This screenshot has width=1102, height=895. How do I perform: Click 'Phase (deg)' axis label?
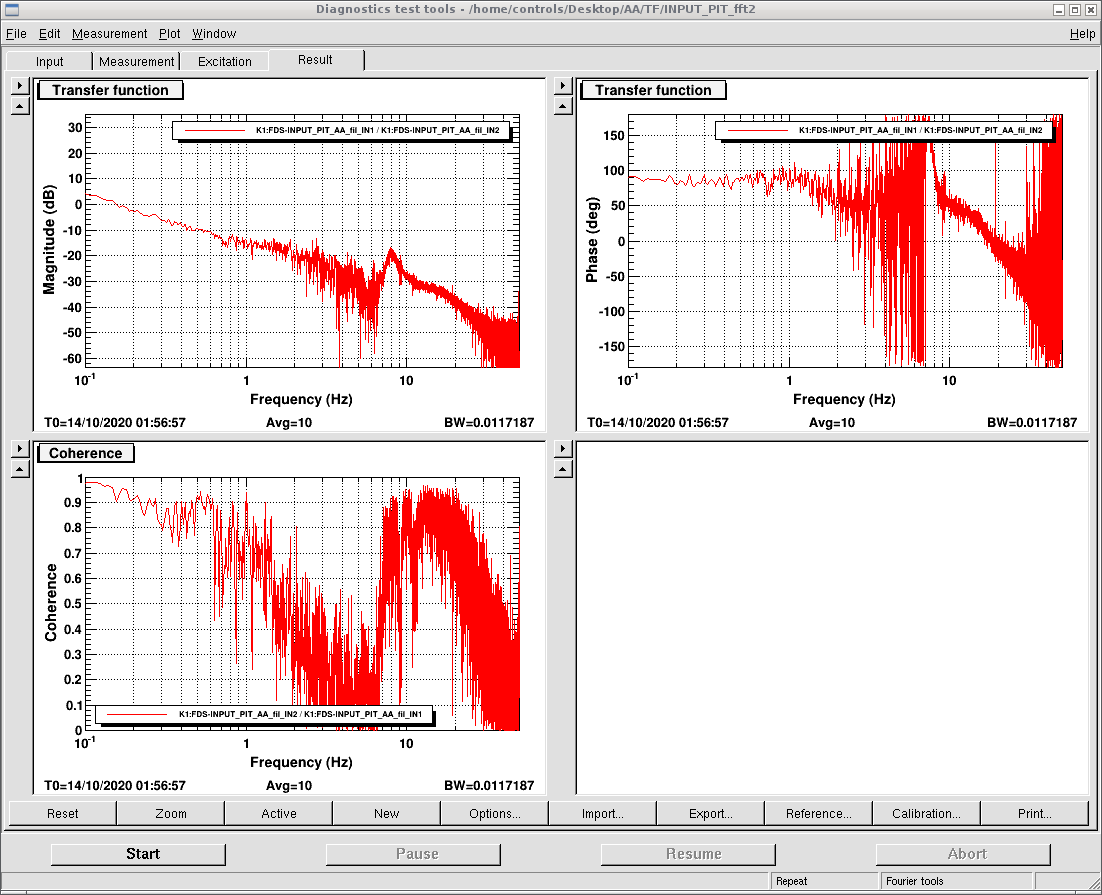pyautogui.click(x=592, y=240)
